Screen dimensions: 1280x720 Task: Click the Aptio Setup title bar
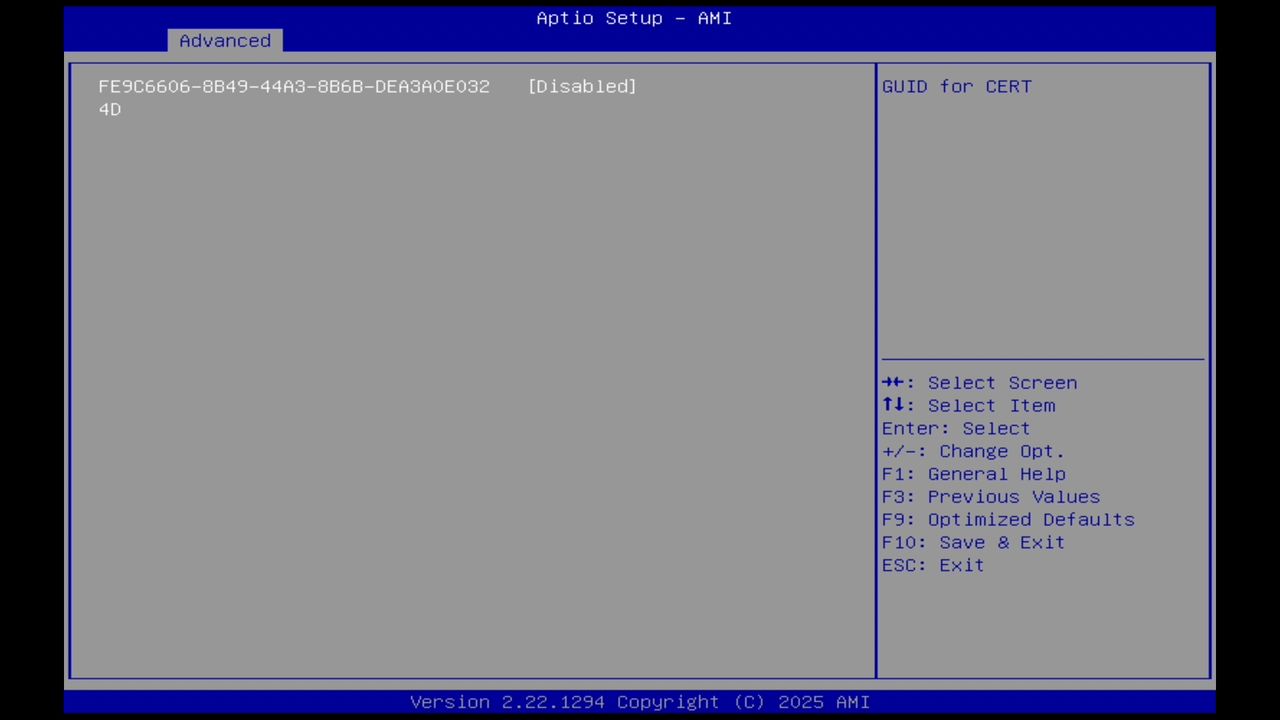coord(633,17)
